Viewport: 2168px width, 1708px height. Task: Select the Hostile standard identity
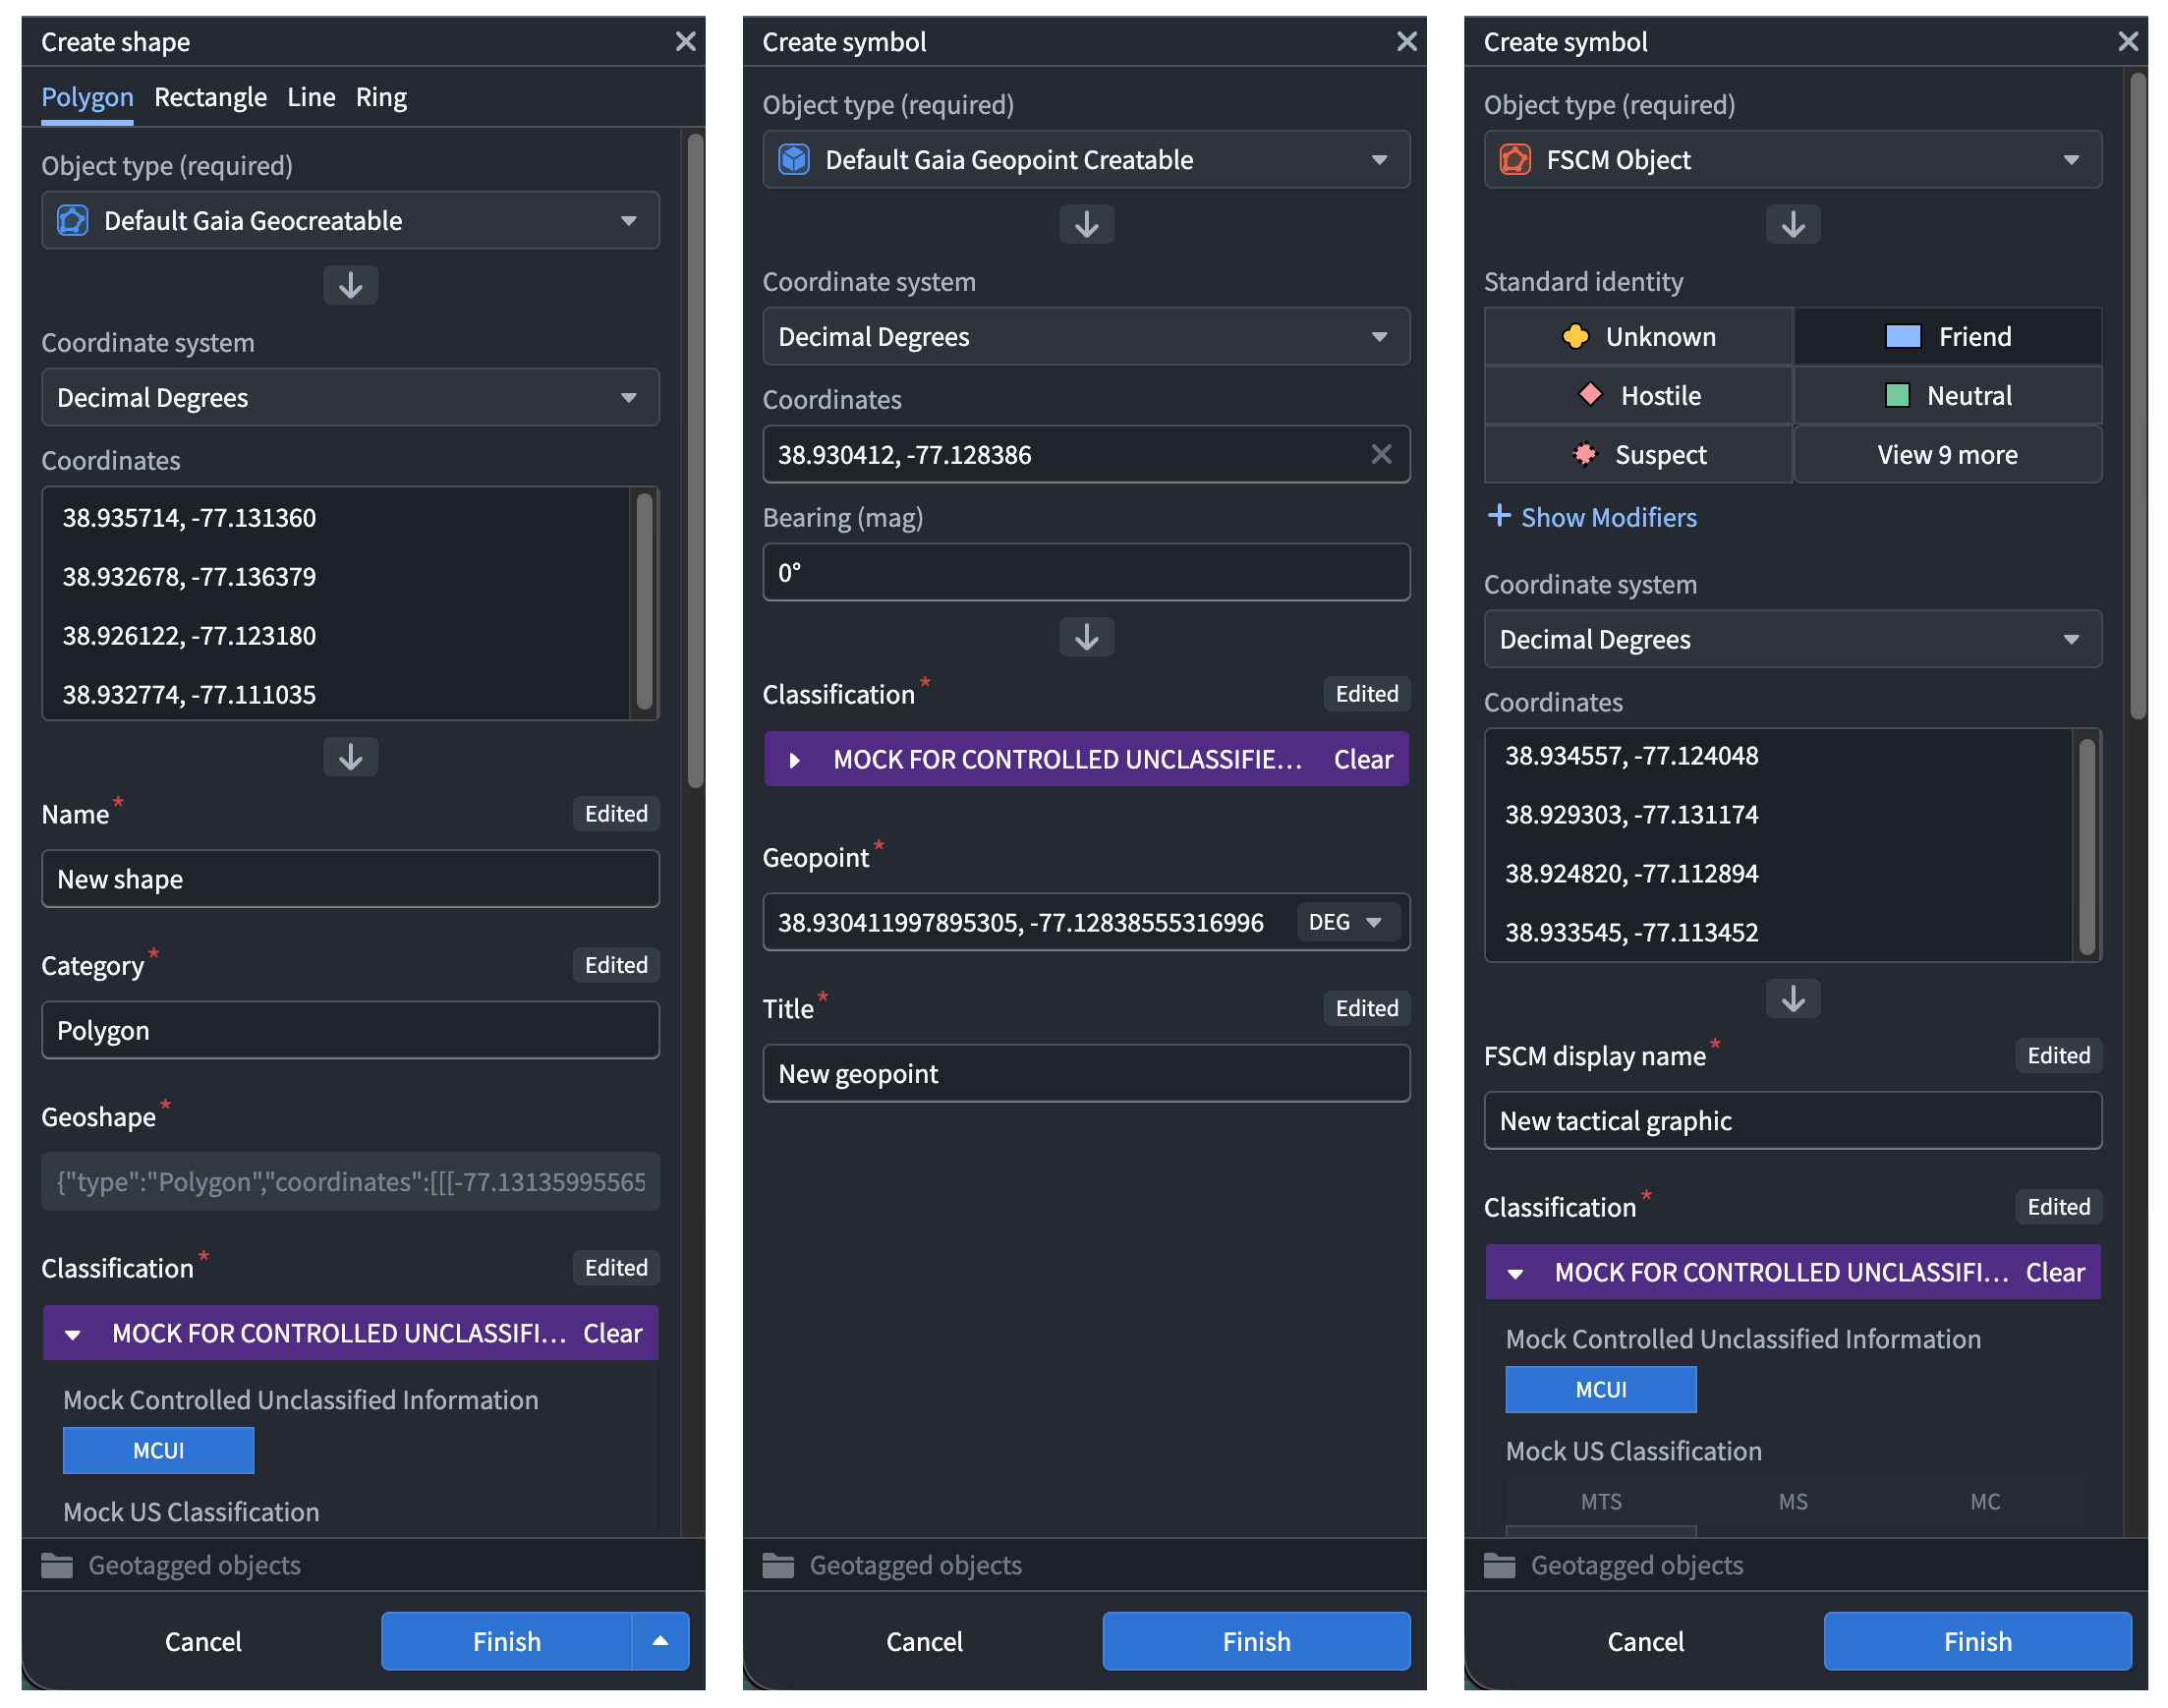1638,396
